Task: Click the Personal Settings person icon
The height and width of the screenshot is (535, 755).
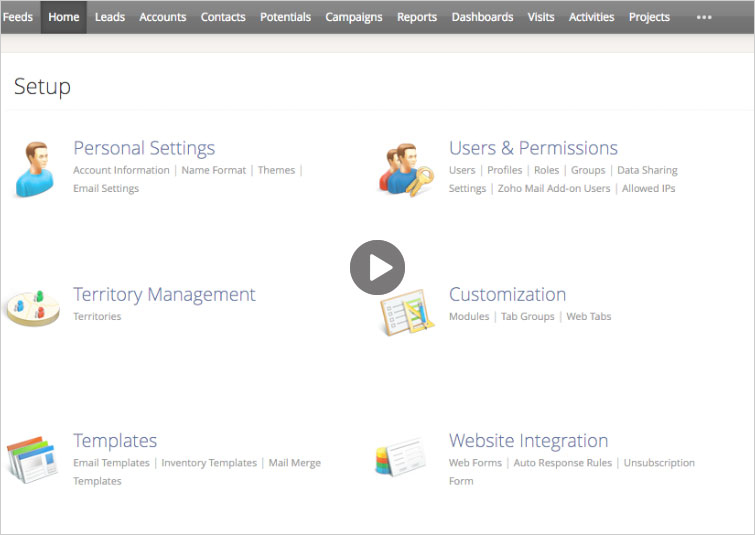Action: [33, 168]
